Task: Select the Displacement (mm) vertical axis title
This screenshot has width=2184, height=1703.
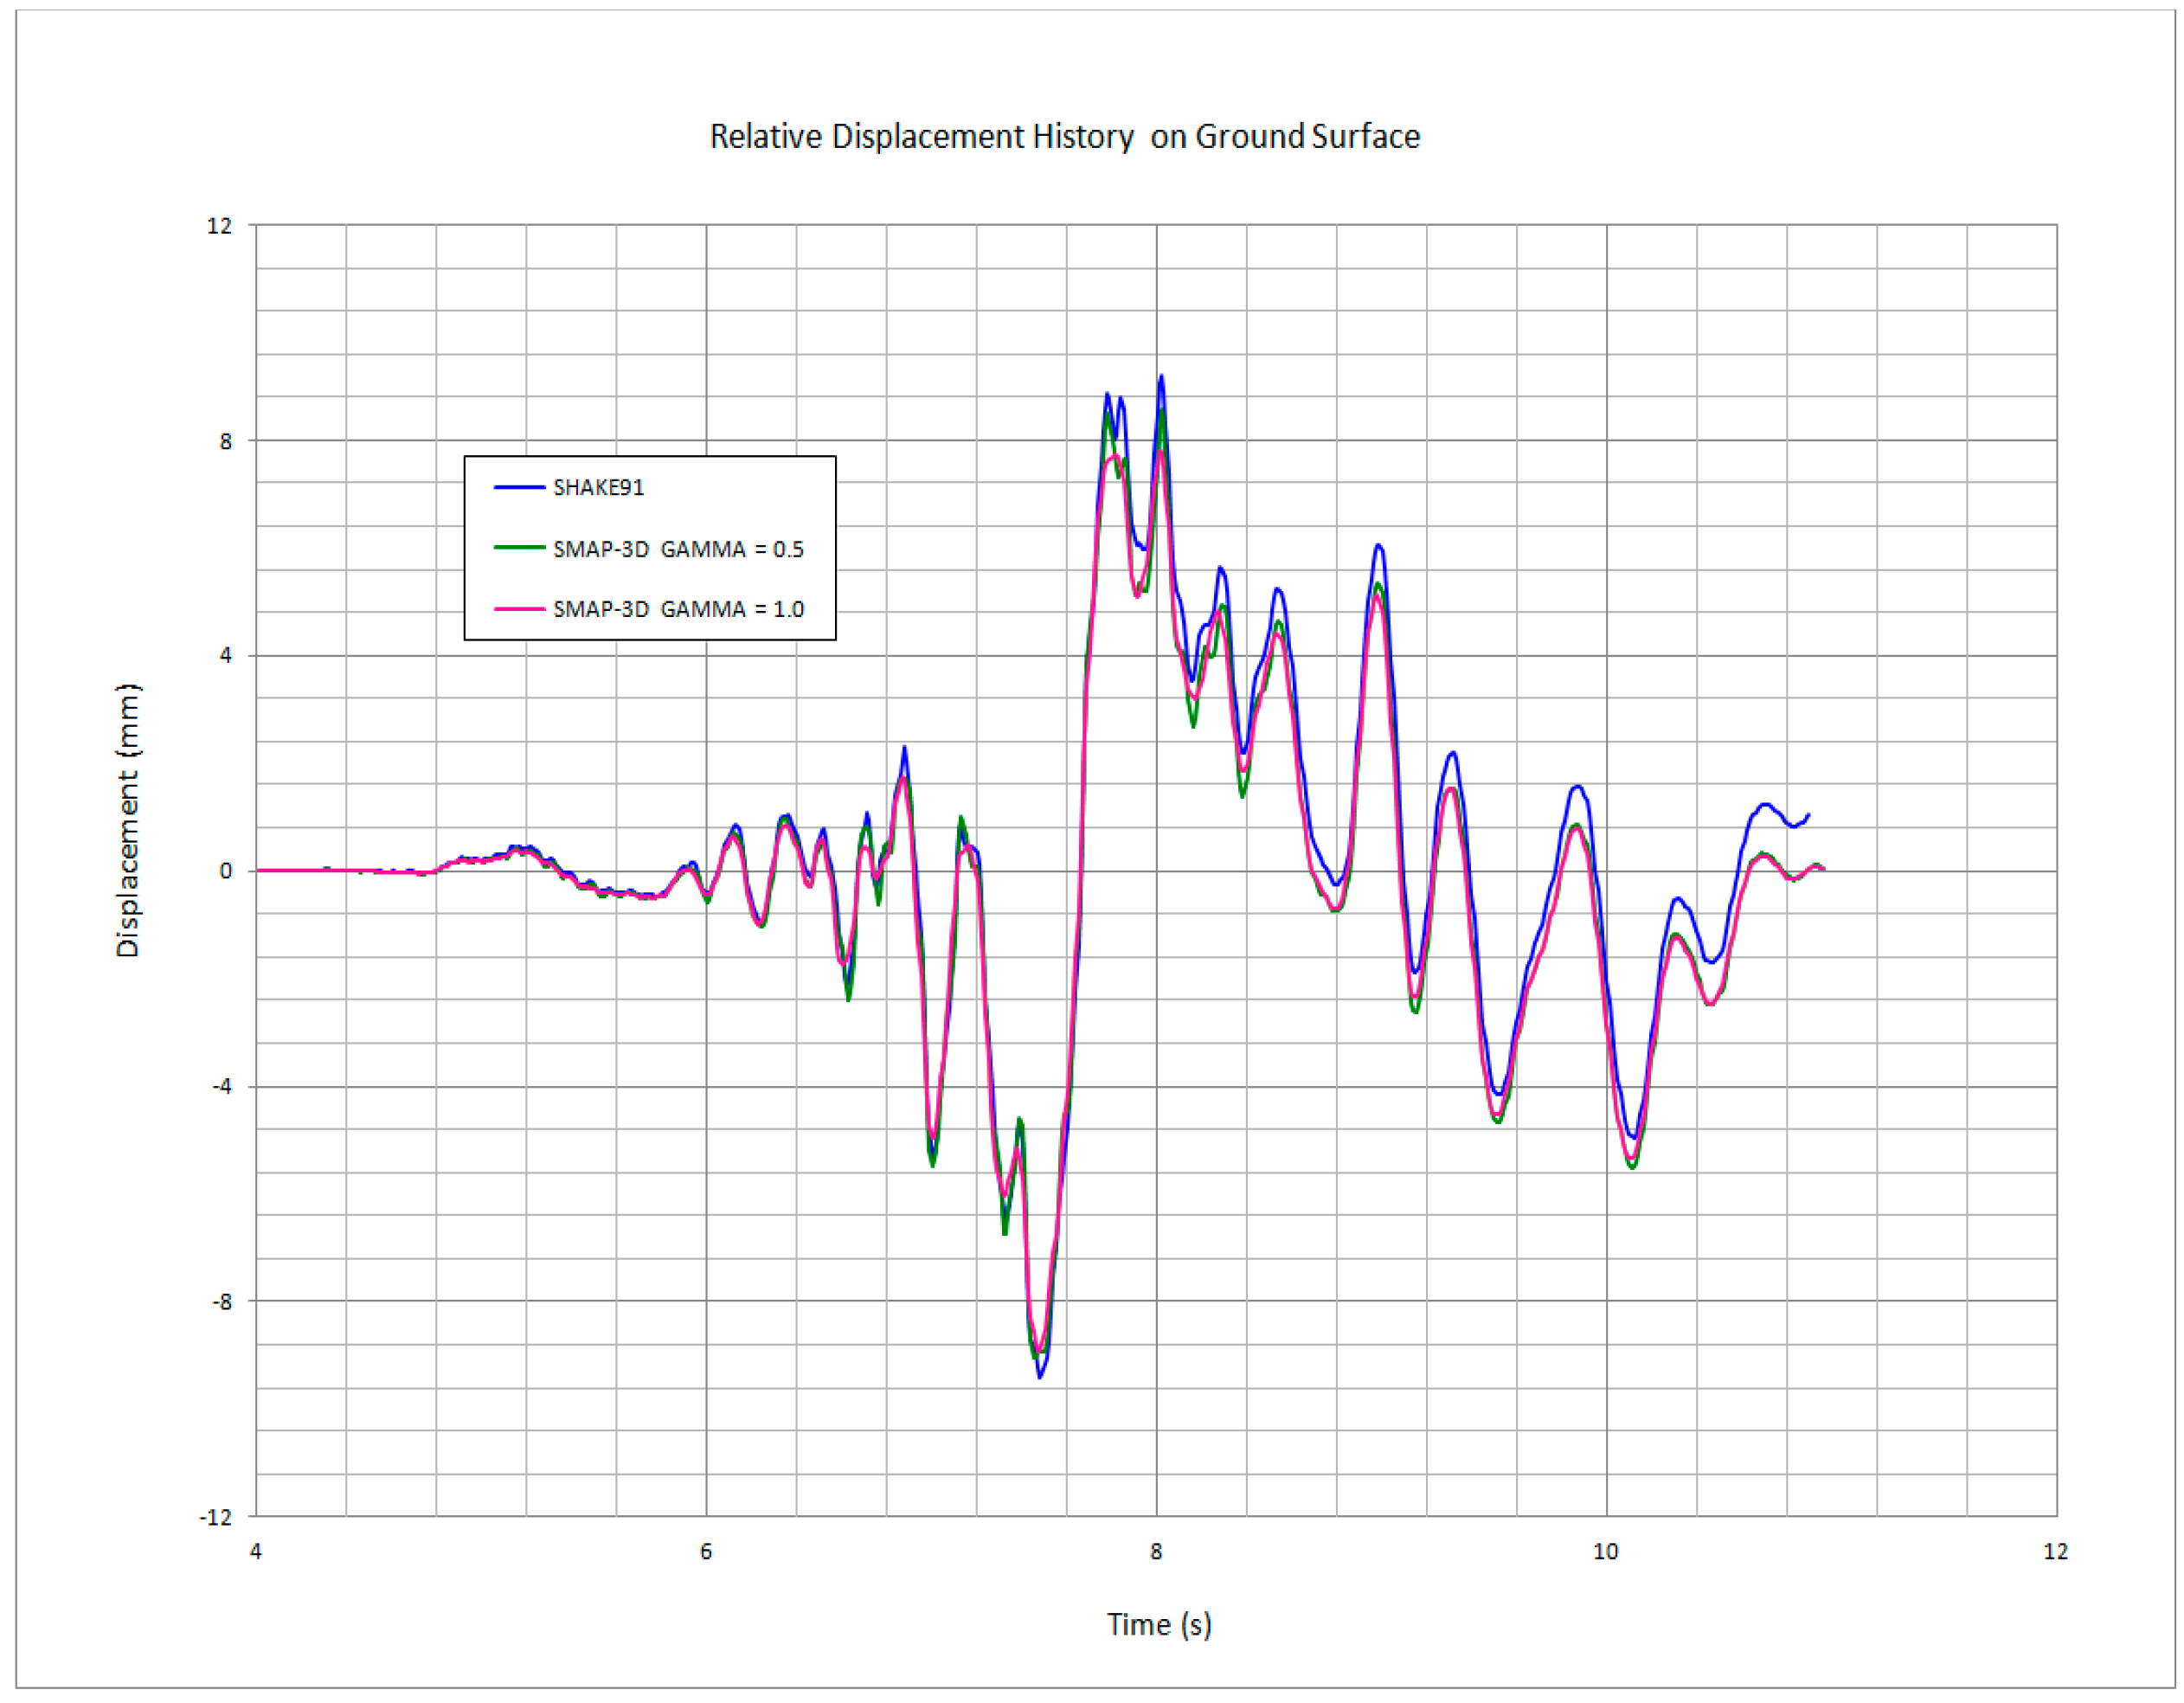Action: tap(128, 820)
